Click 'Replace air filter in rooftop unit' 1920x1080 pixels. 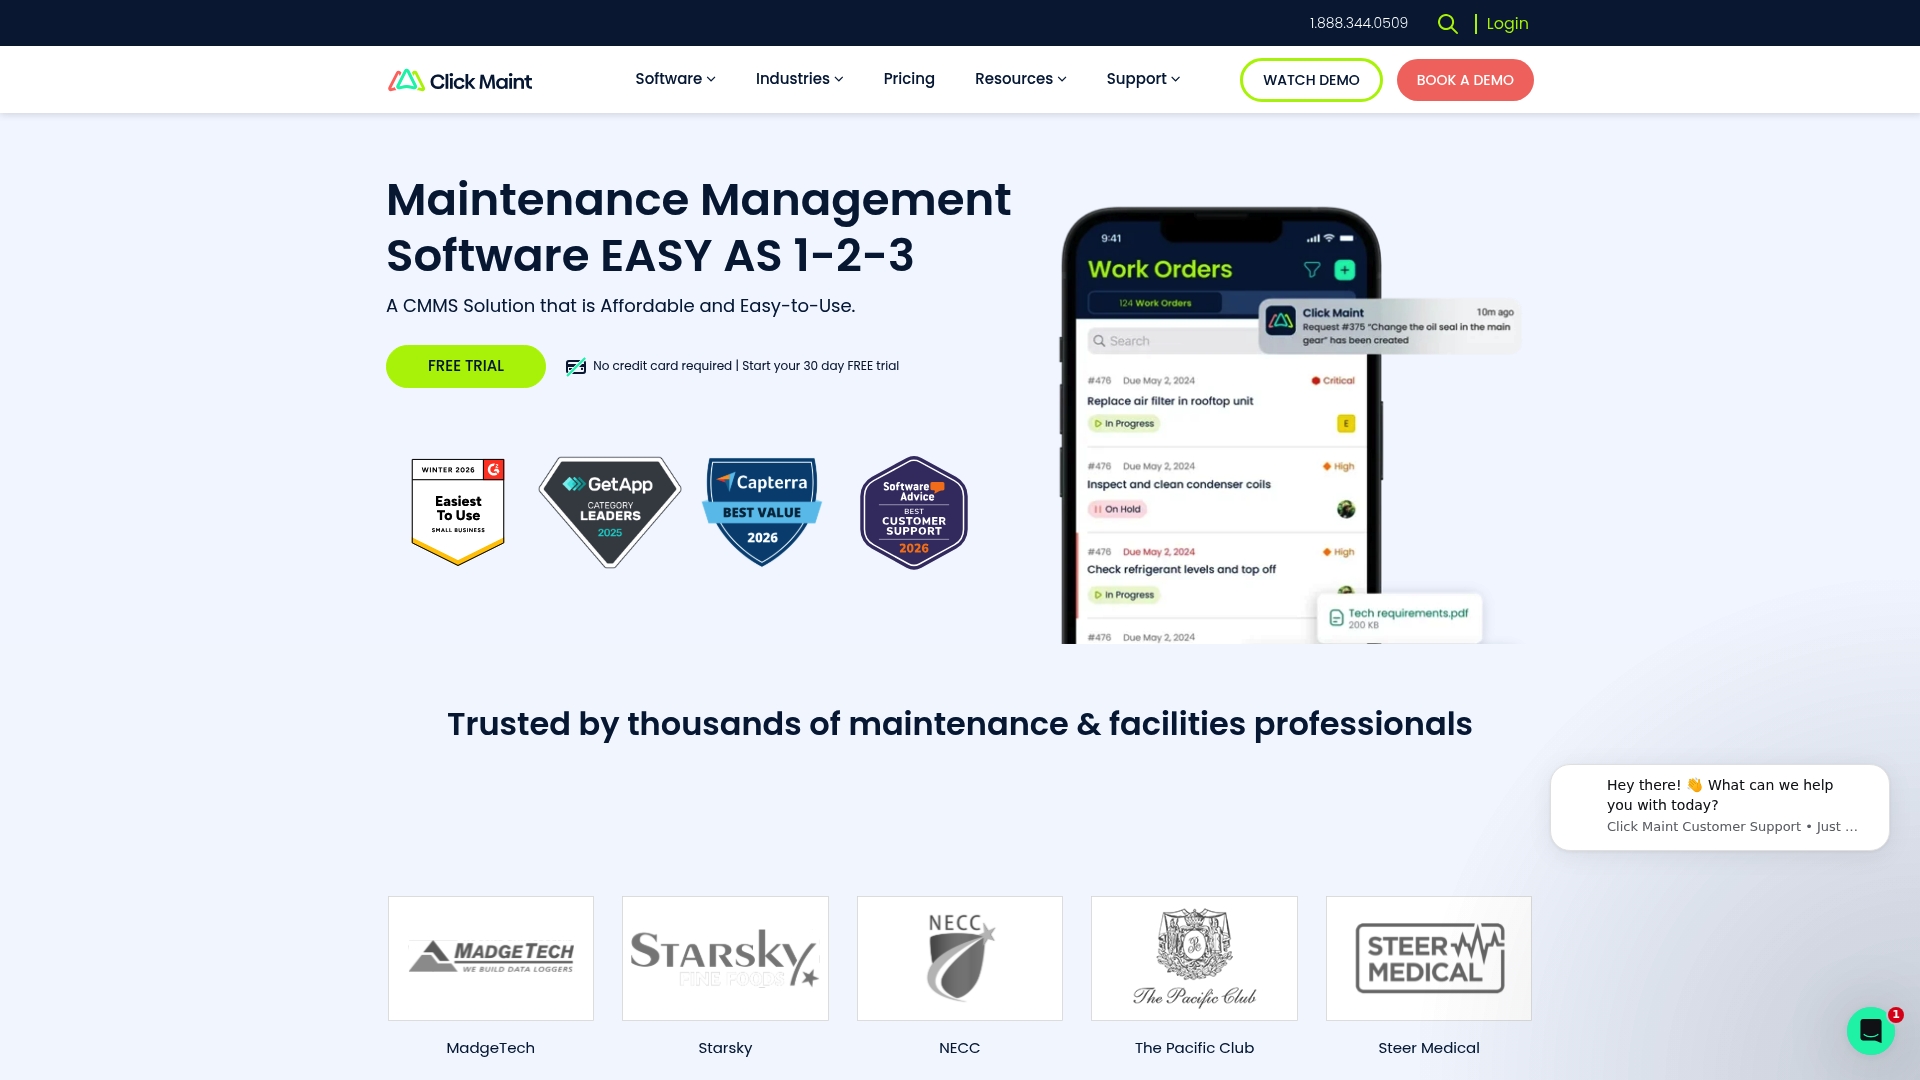[x=1170, y=401]
